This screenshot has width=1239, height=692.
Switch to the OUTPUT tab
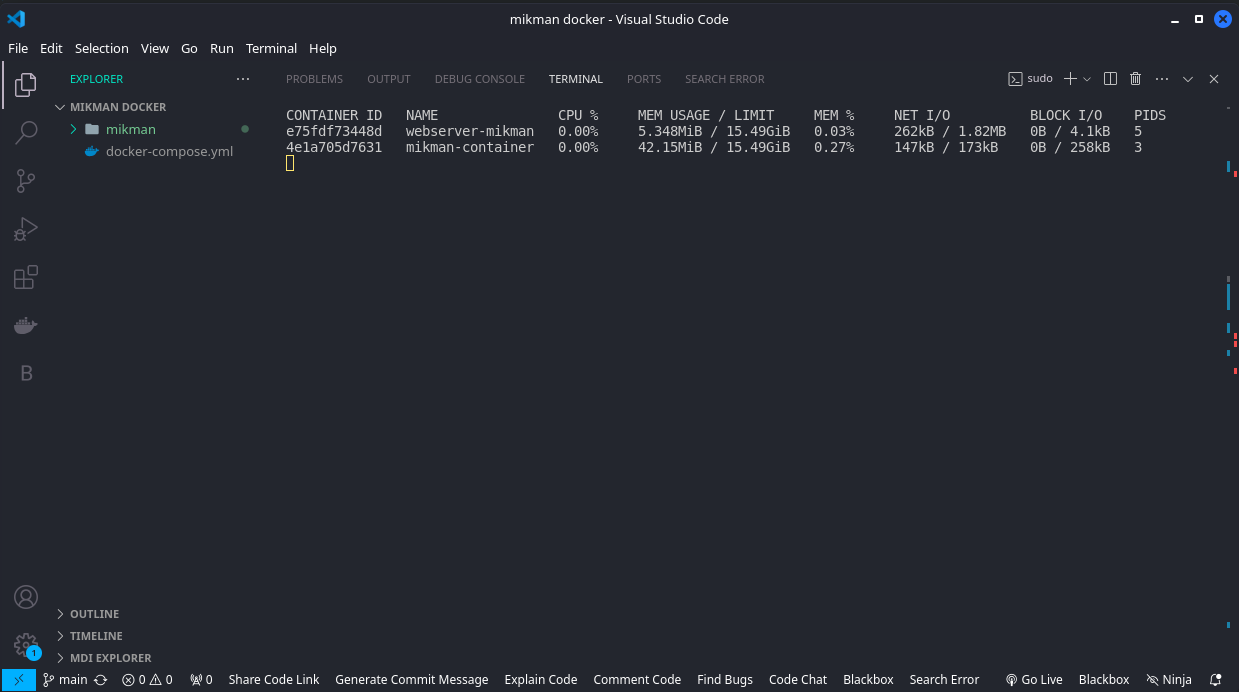(389, 79)
